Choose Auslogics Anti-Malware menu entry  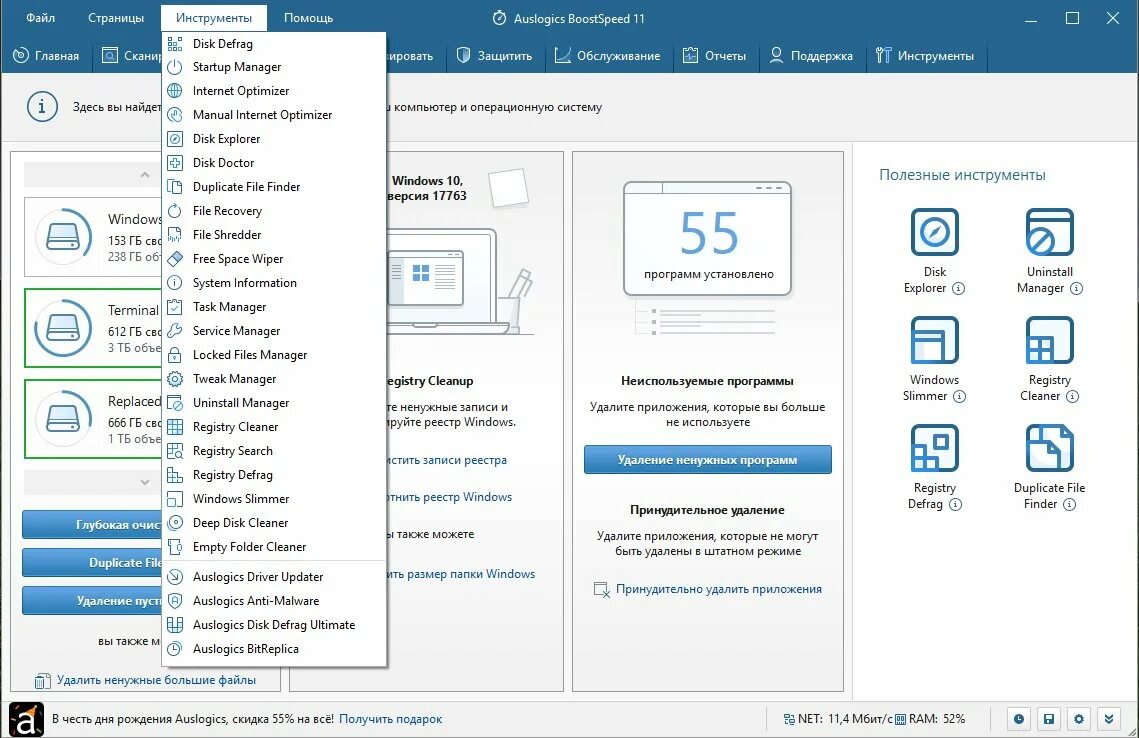pyautogui.click(x=273, y=601)
